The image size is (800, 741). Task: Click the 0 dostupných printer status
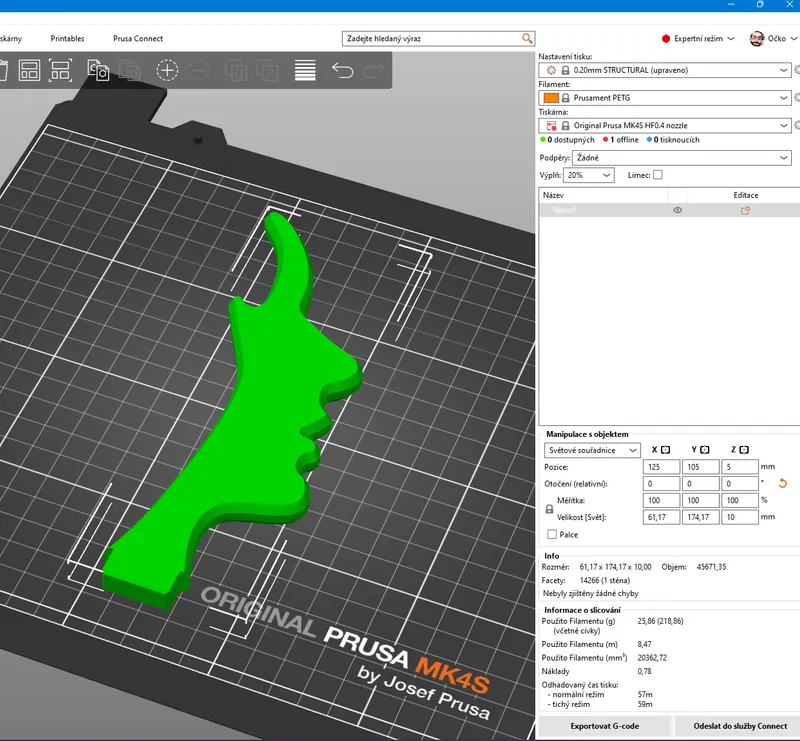[x=567, y=140]
